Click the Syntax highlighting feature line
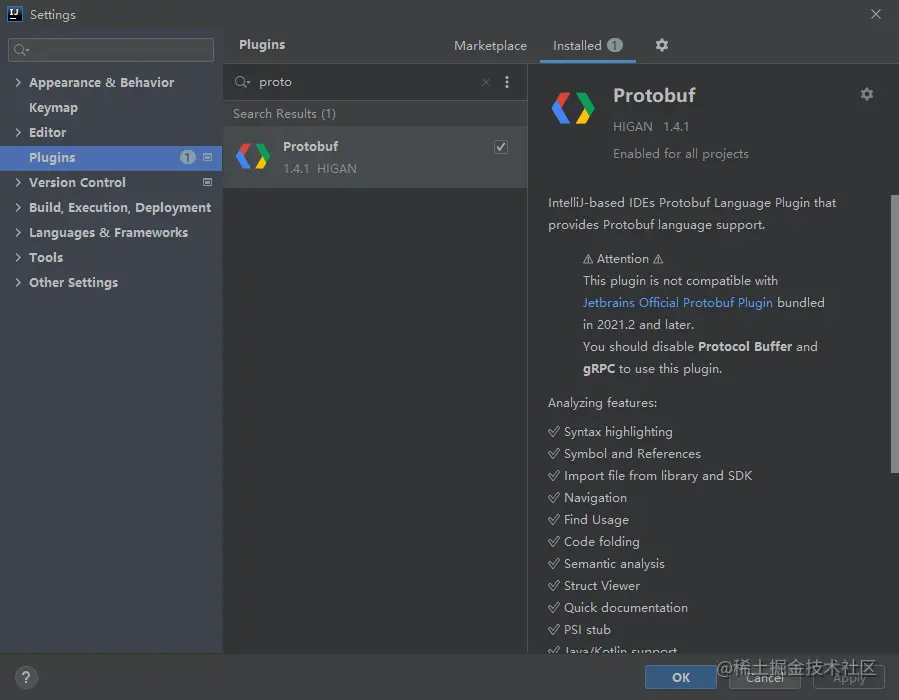Screen dimensions: 899x700 [x=610, y=432]
